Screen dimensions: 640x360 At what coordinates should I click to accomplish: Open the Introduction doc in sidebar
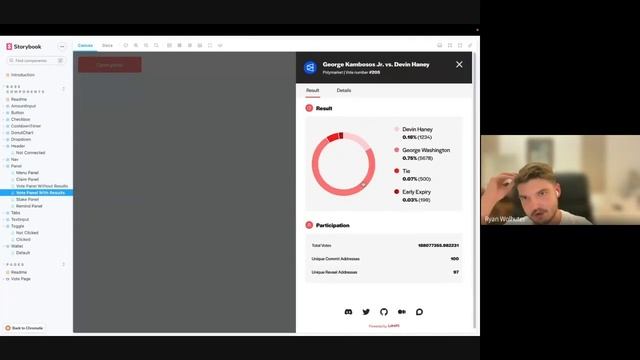point(22,75)
